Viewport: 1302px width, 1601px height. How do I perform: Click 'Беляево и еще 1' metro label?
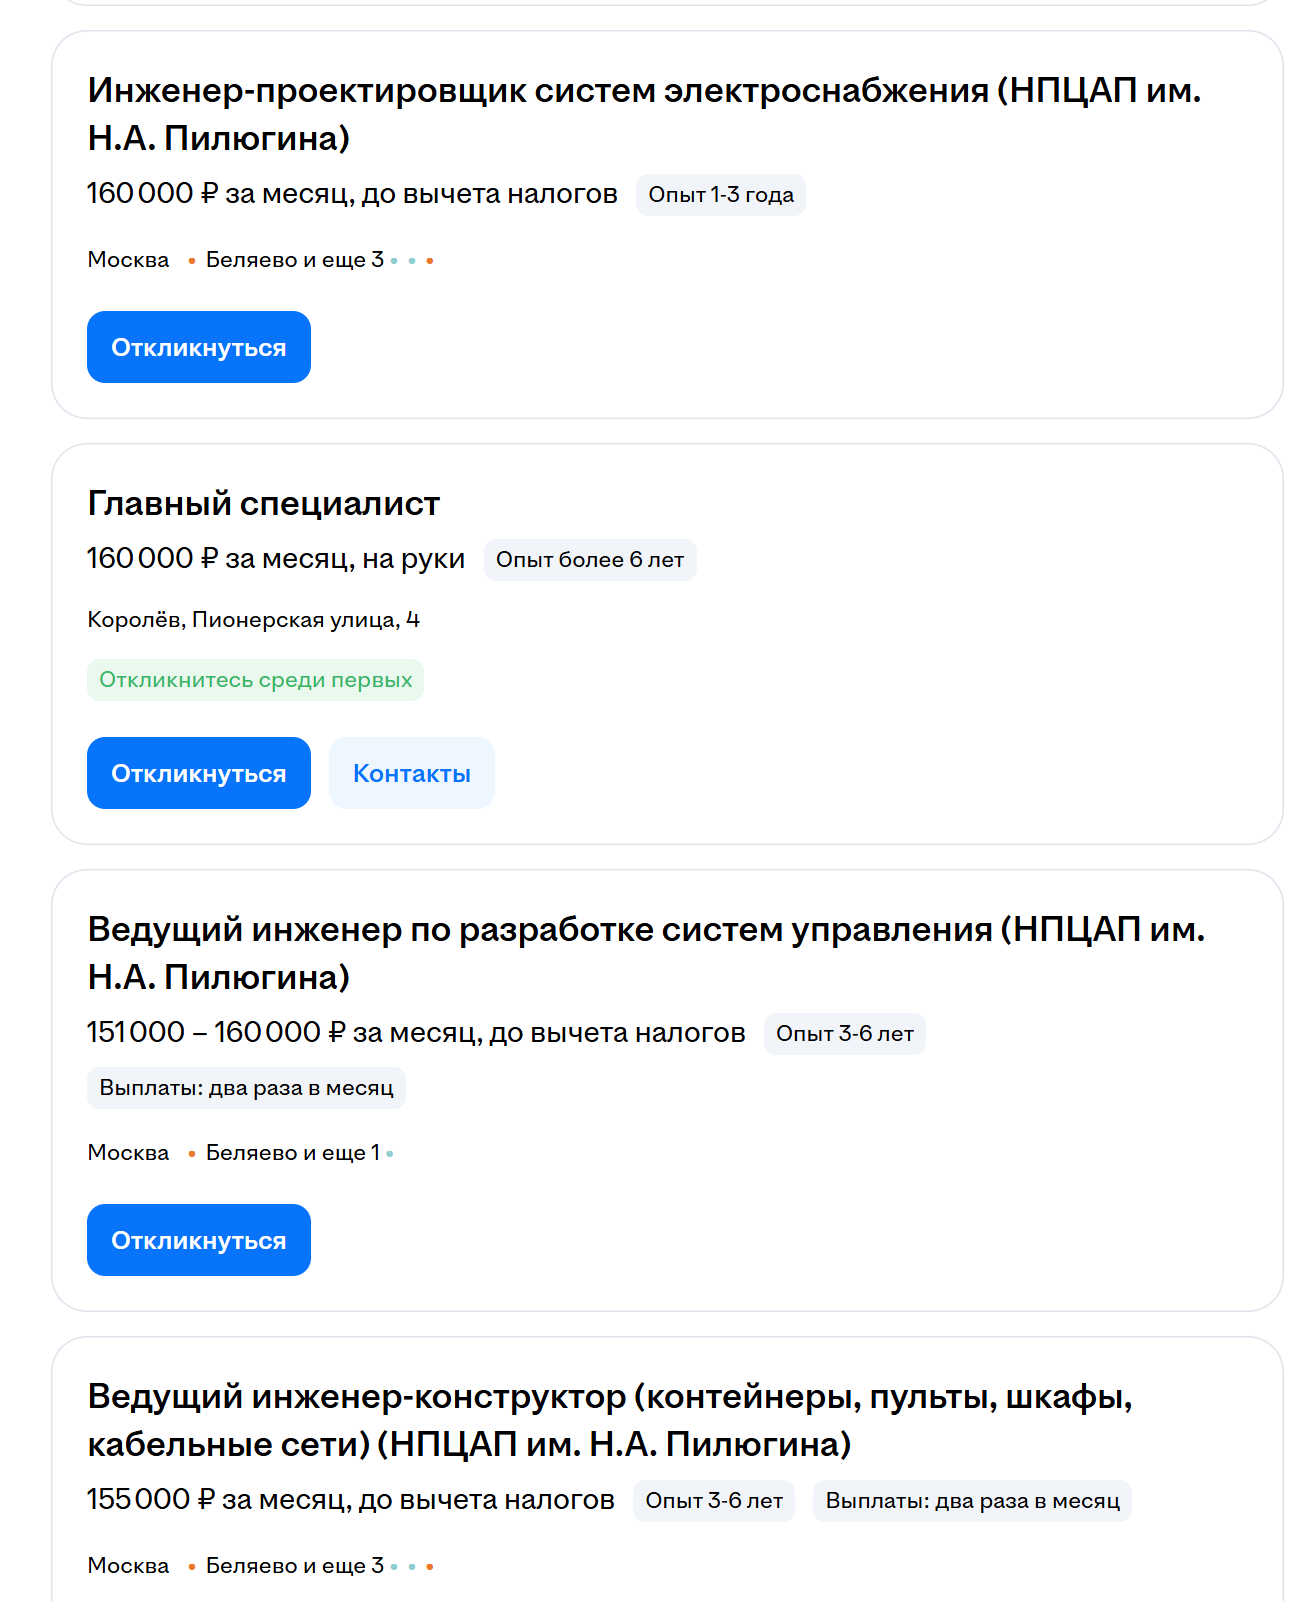pos(292,1153)
